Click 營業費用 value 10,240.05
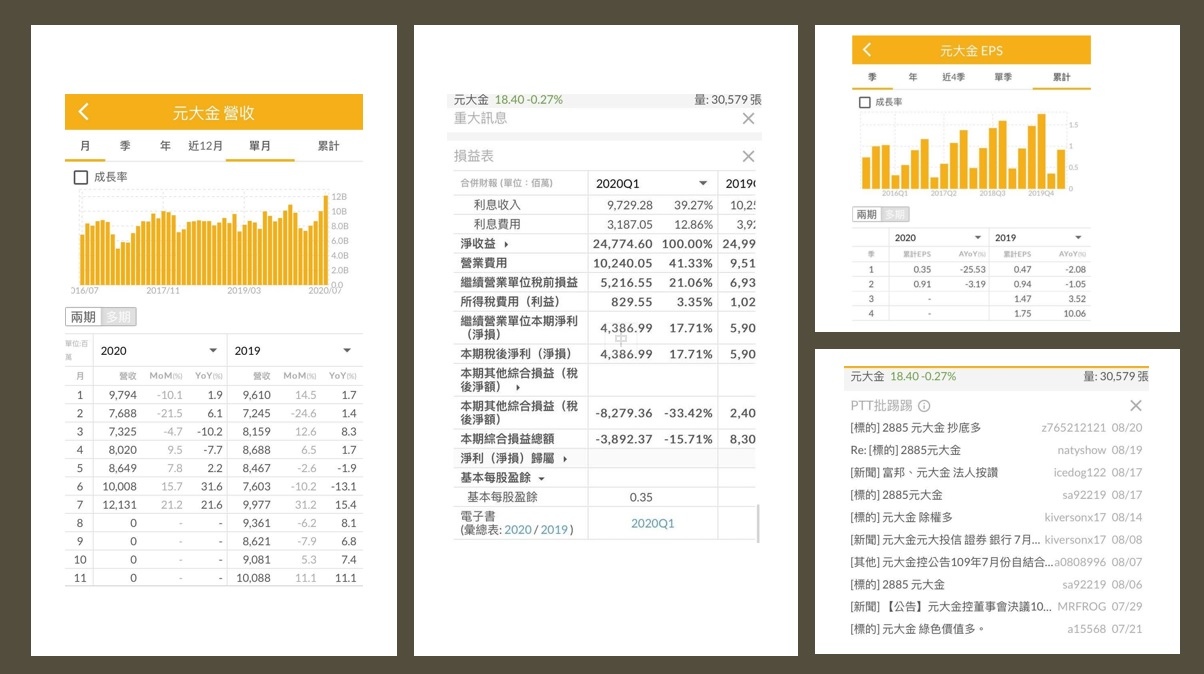The height and width of the screenshot is (674, 1204). [x=623, y=263]
